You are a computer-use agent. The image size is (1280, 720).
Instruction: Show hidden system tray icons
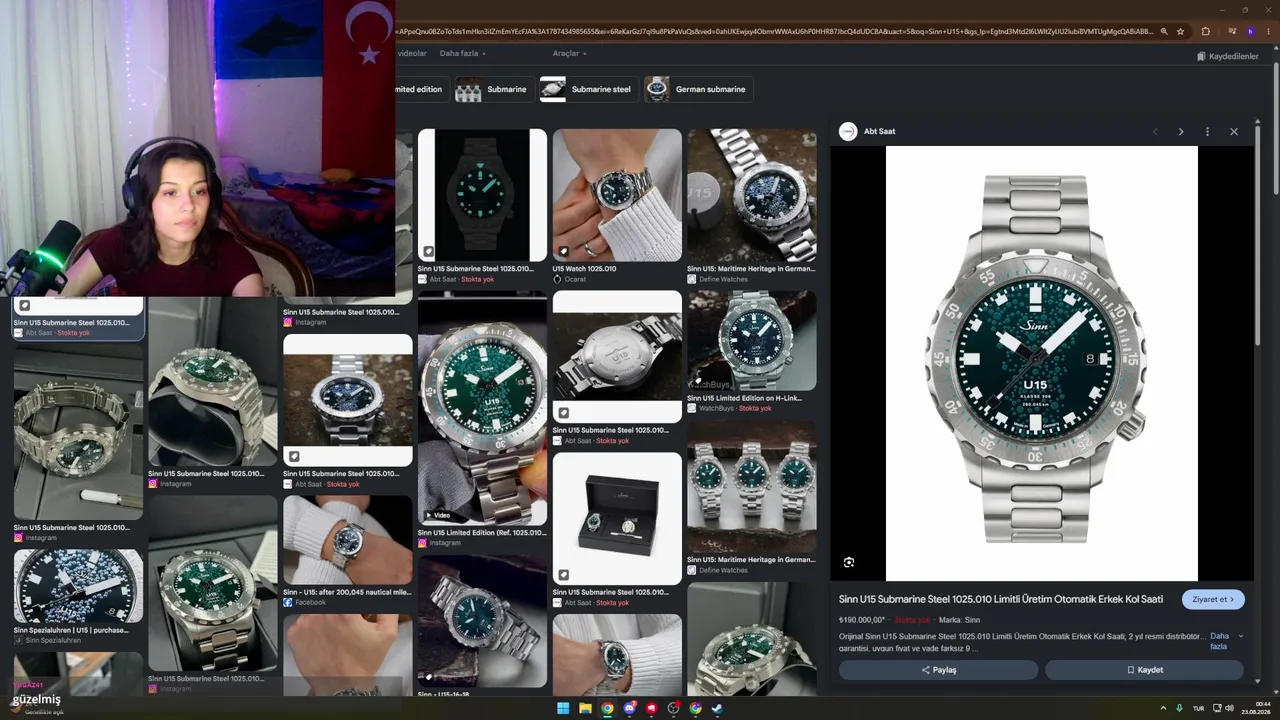(x=1163, y=708)
